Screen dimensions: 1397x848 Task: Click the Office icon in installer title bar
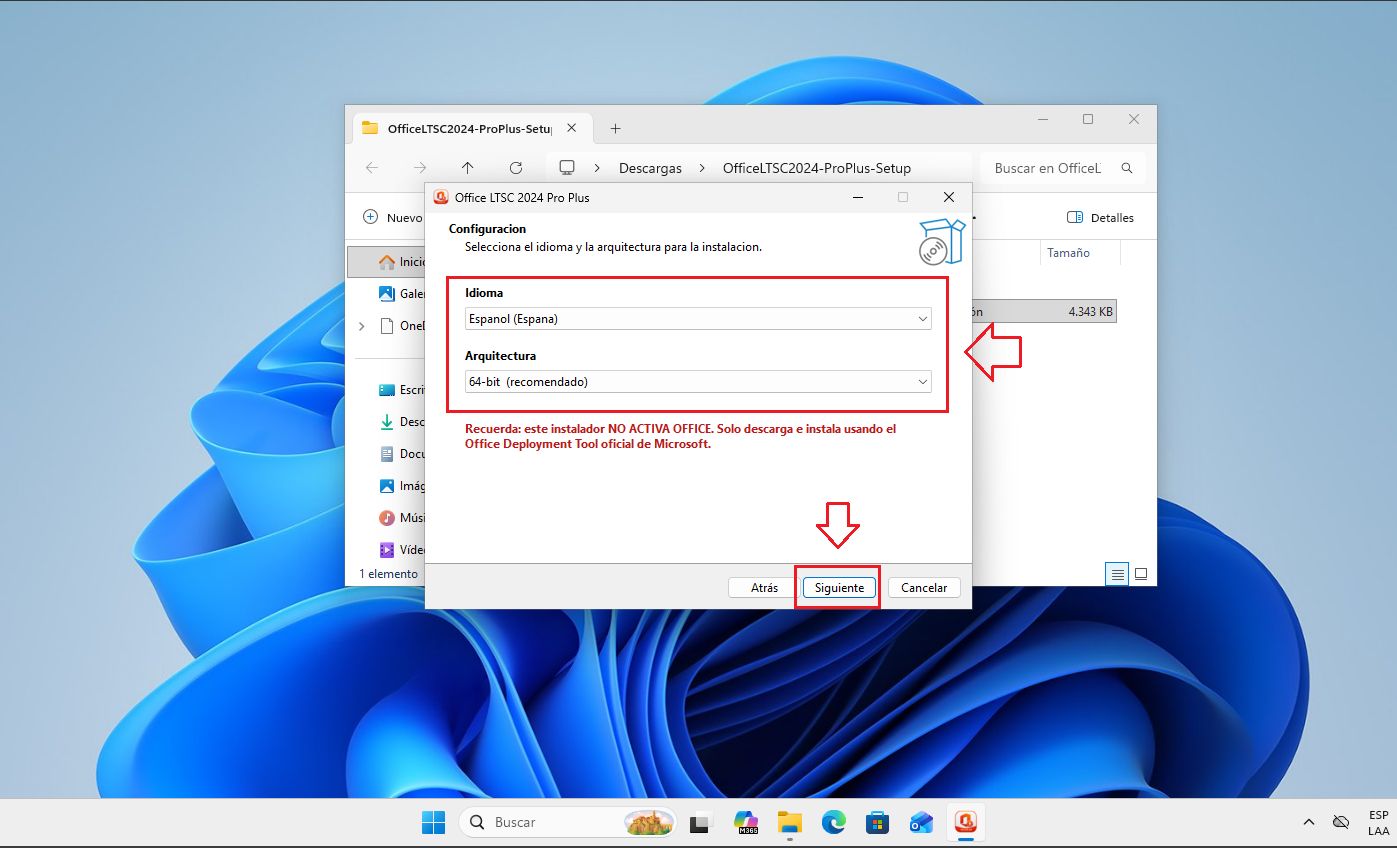pos(441,197)
